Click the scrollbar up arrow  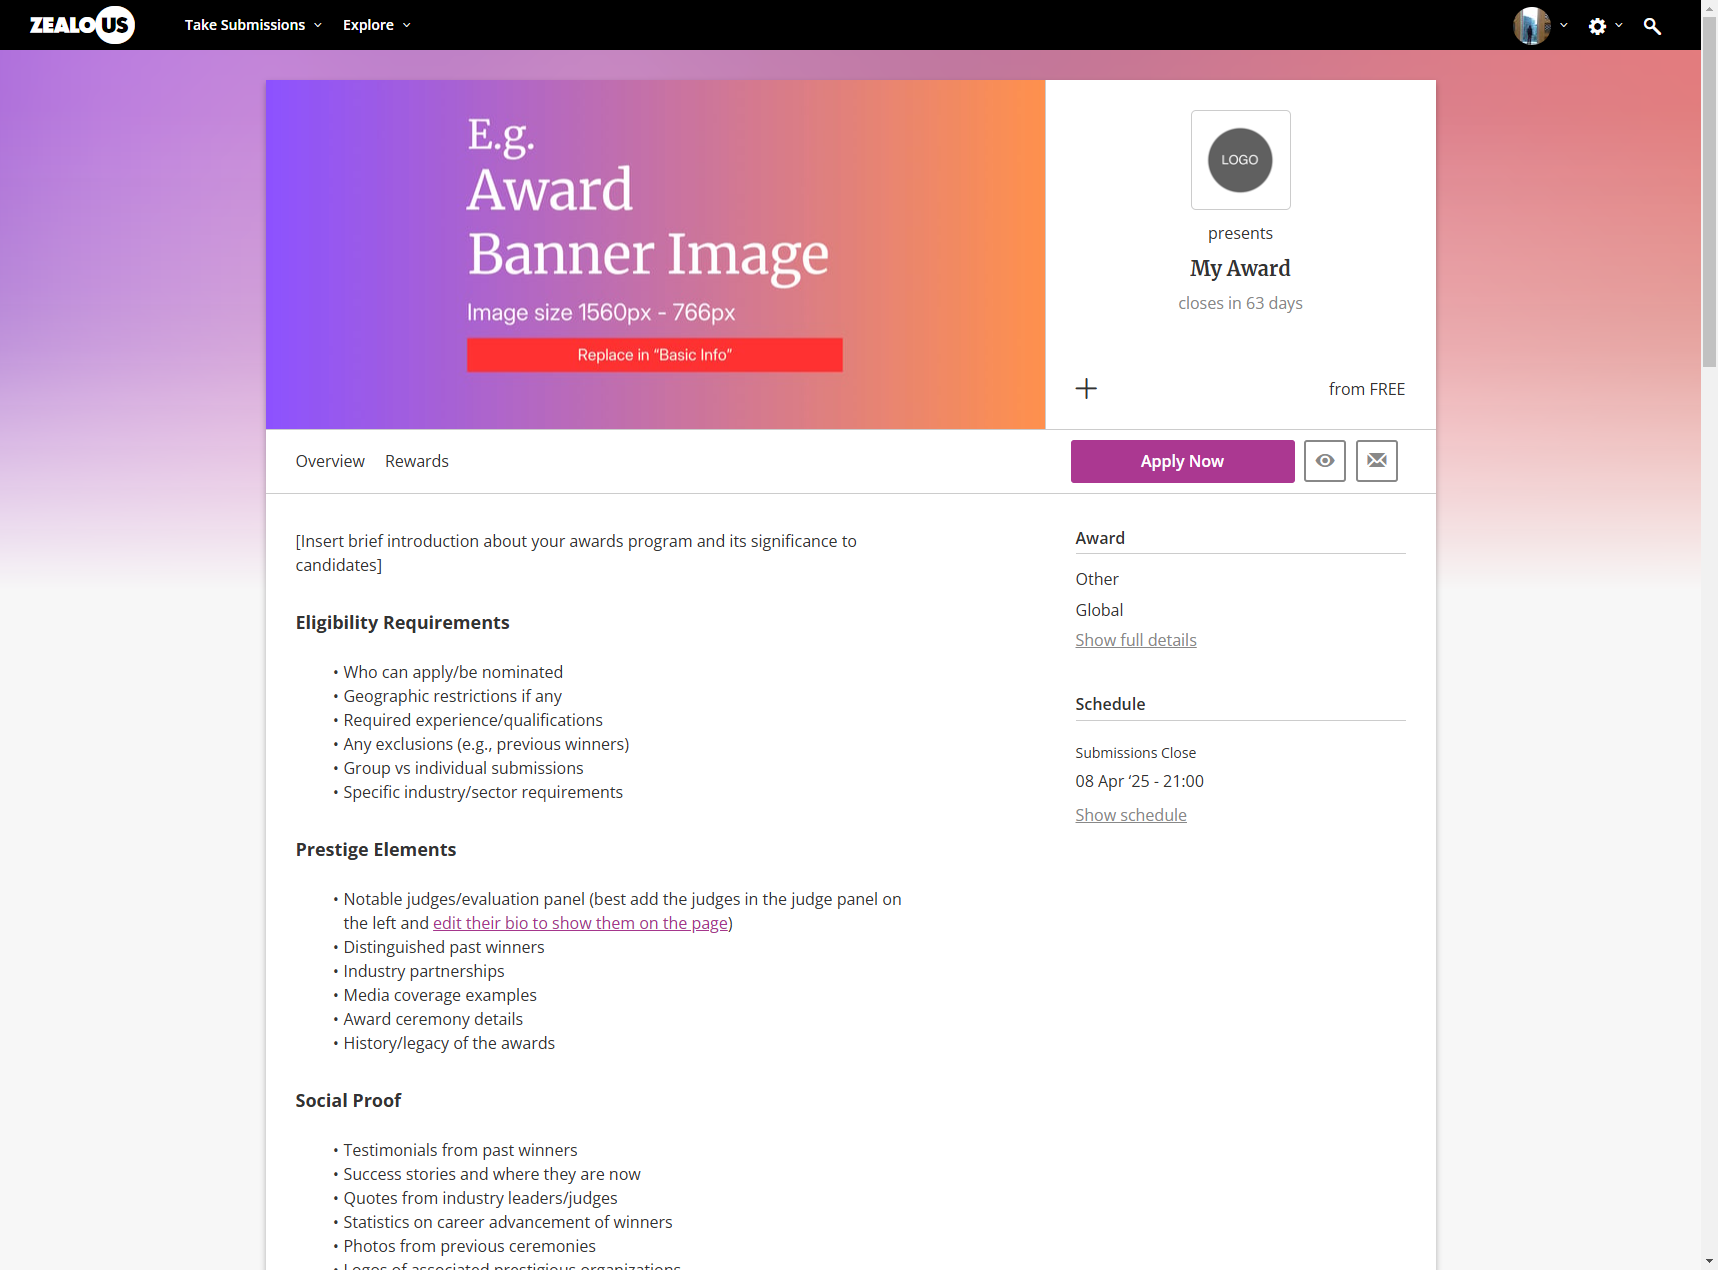pos(1709,8)
